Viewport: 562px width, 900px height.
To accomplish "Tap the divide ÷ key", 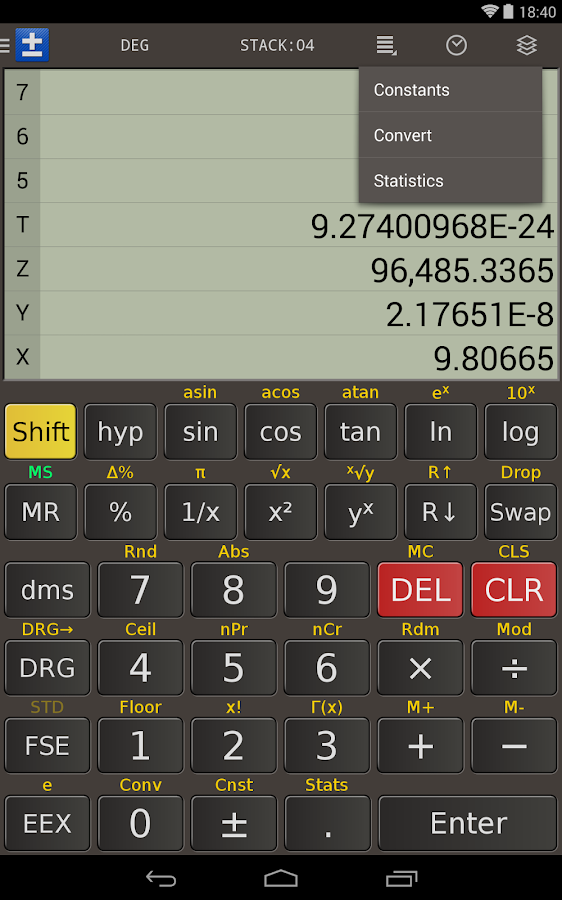I will tap(514, 668).
